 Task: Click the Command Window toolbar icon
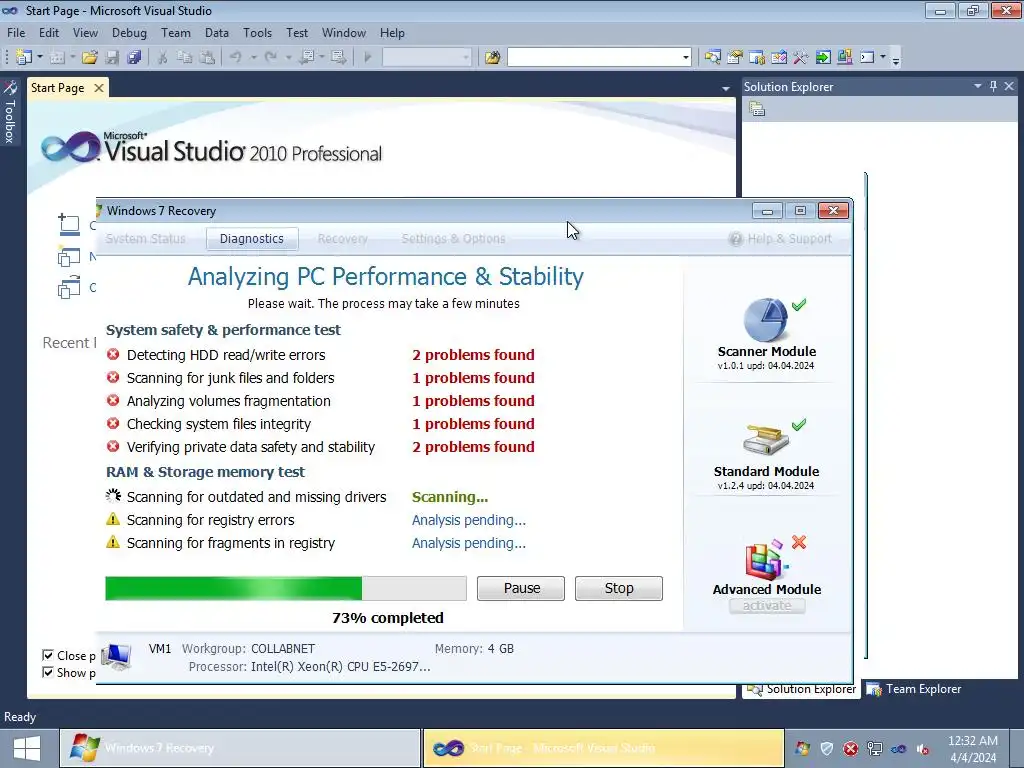(x=867, y=57)
